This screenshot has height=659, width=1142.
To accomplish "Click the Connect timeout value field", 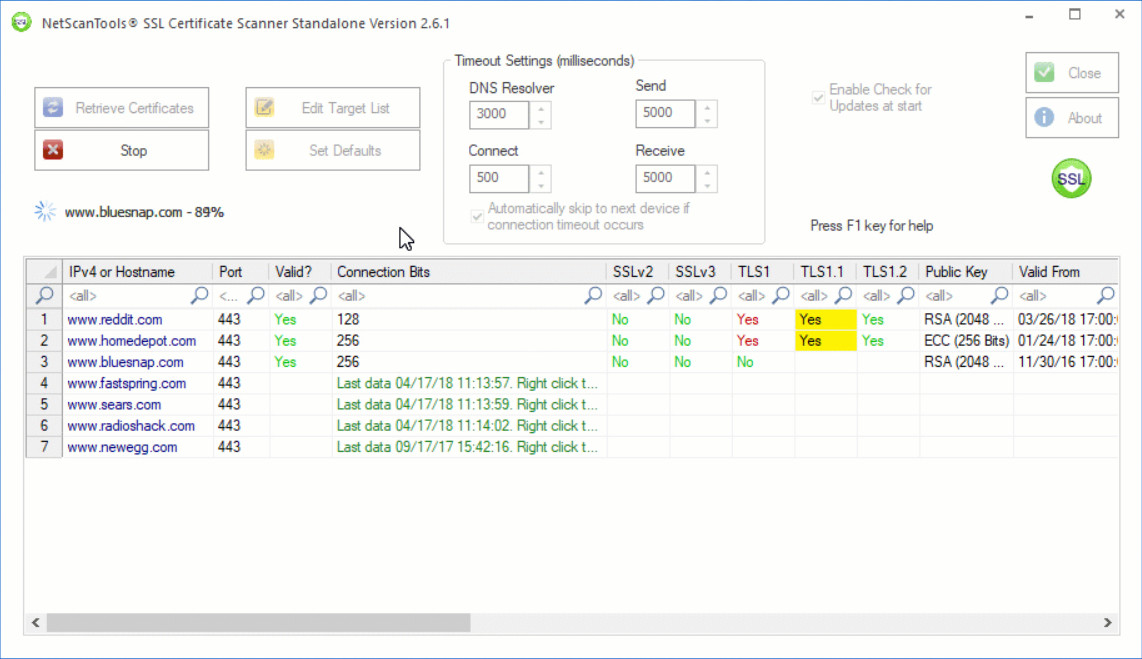I will click(499, 178).
